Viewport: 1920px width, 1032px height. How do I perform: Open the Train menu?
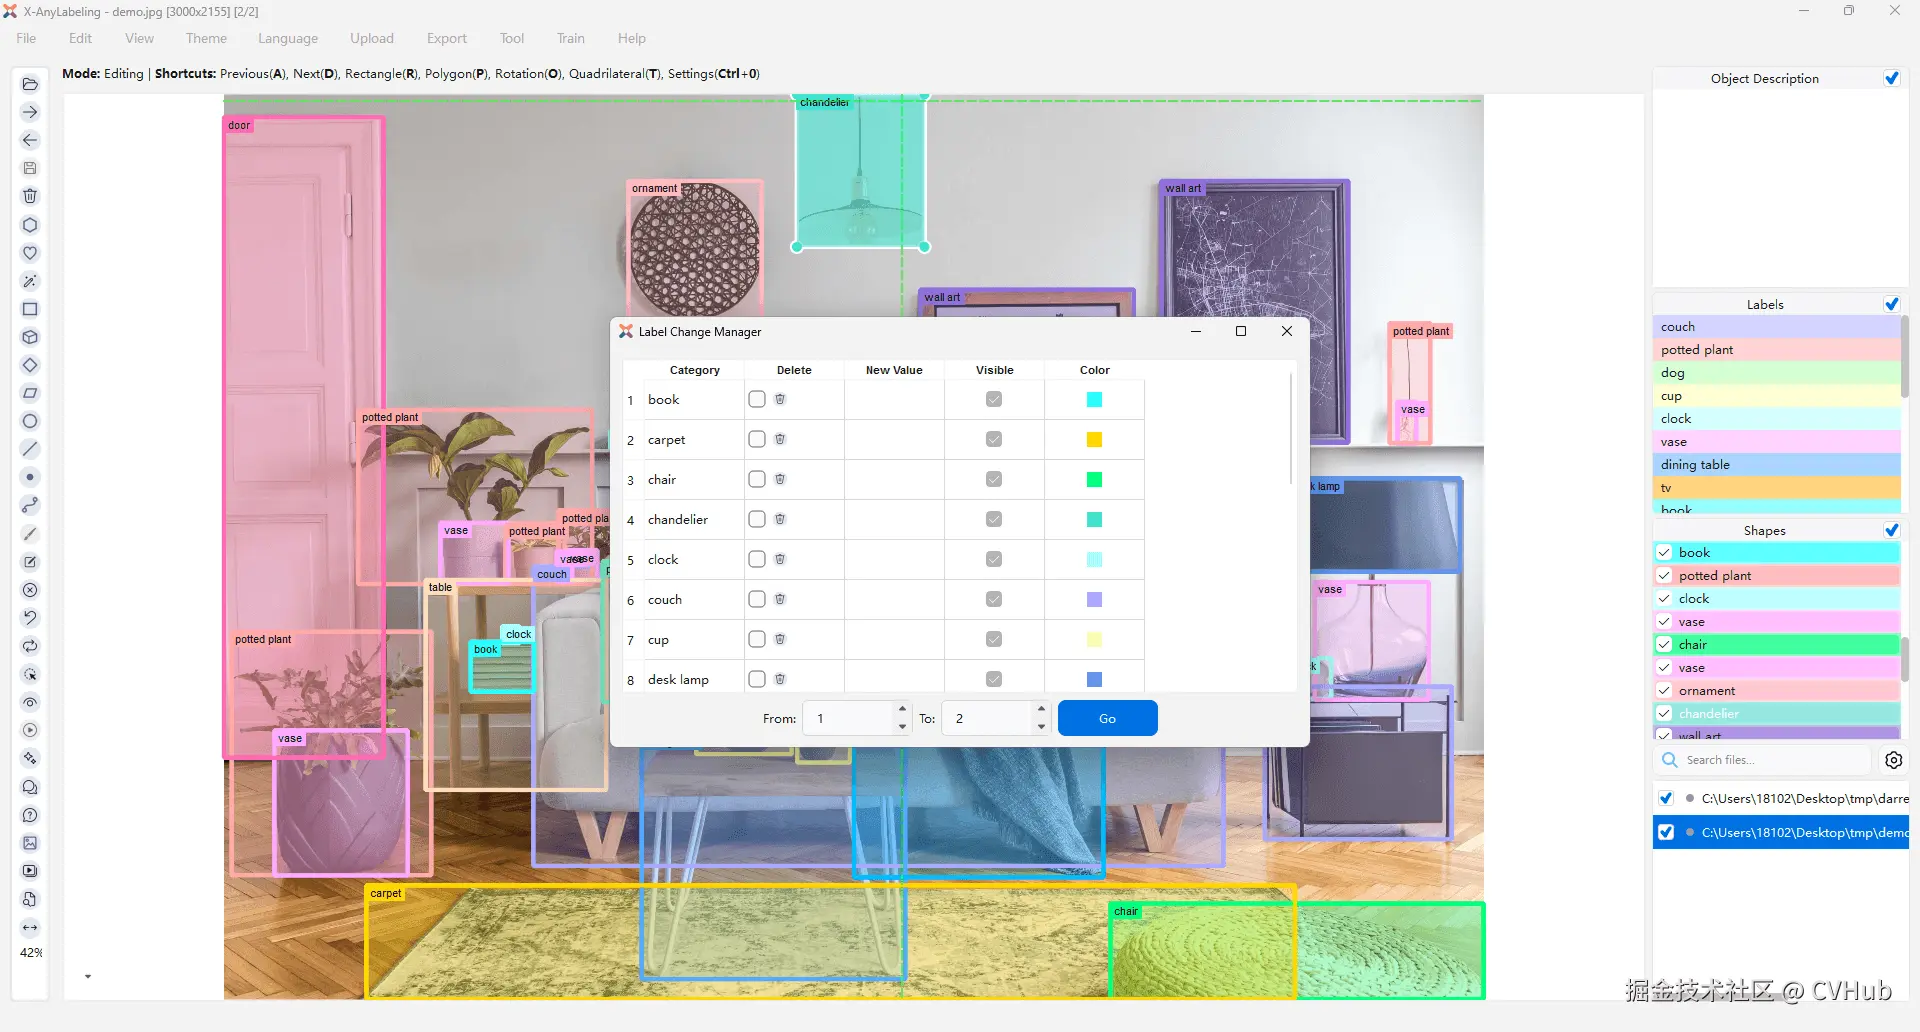click(x=570, y=38)
